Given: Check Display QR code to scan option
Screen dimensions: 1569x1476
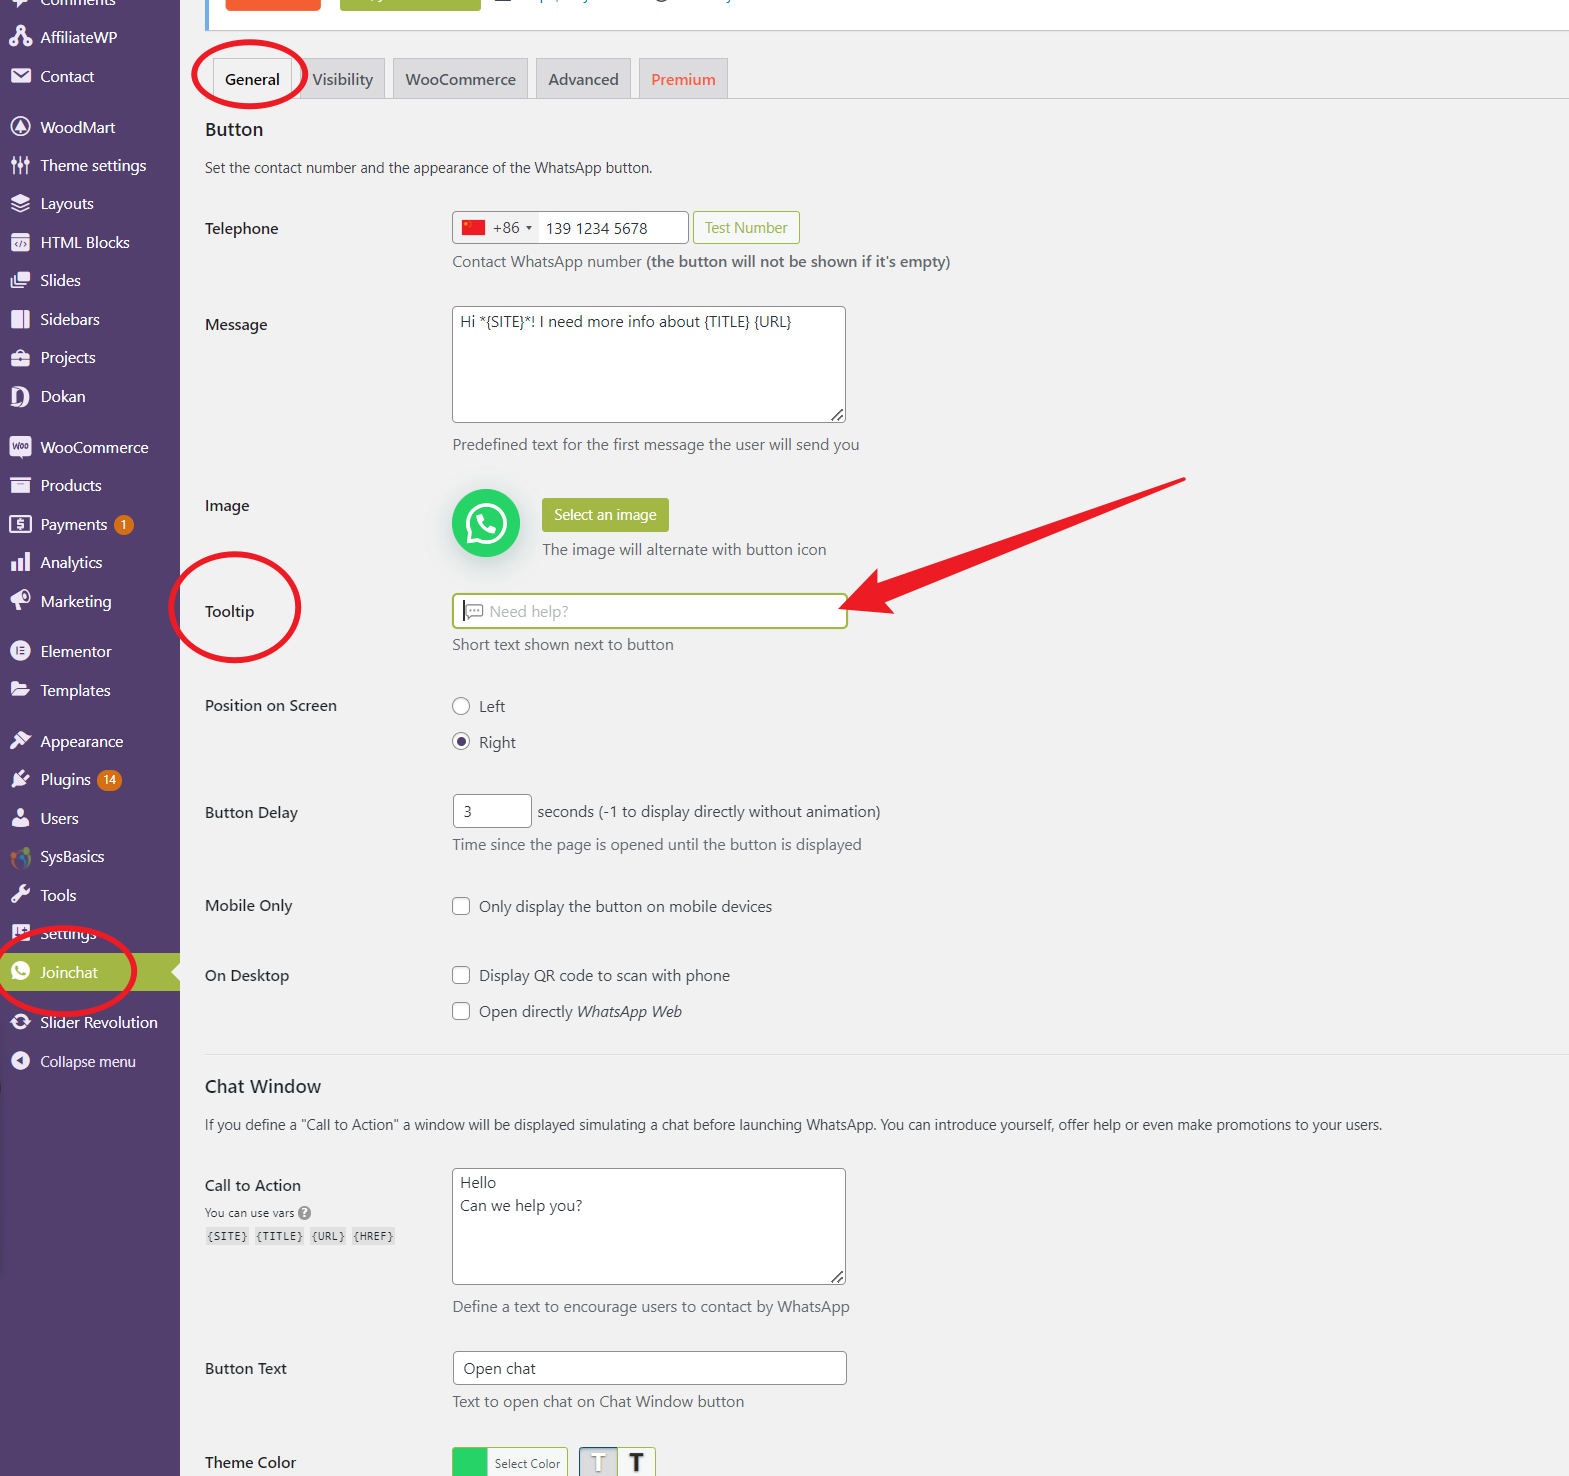Looking at the screenshot, I should [461, 975].
